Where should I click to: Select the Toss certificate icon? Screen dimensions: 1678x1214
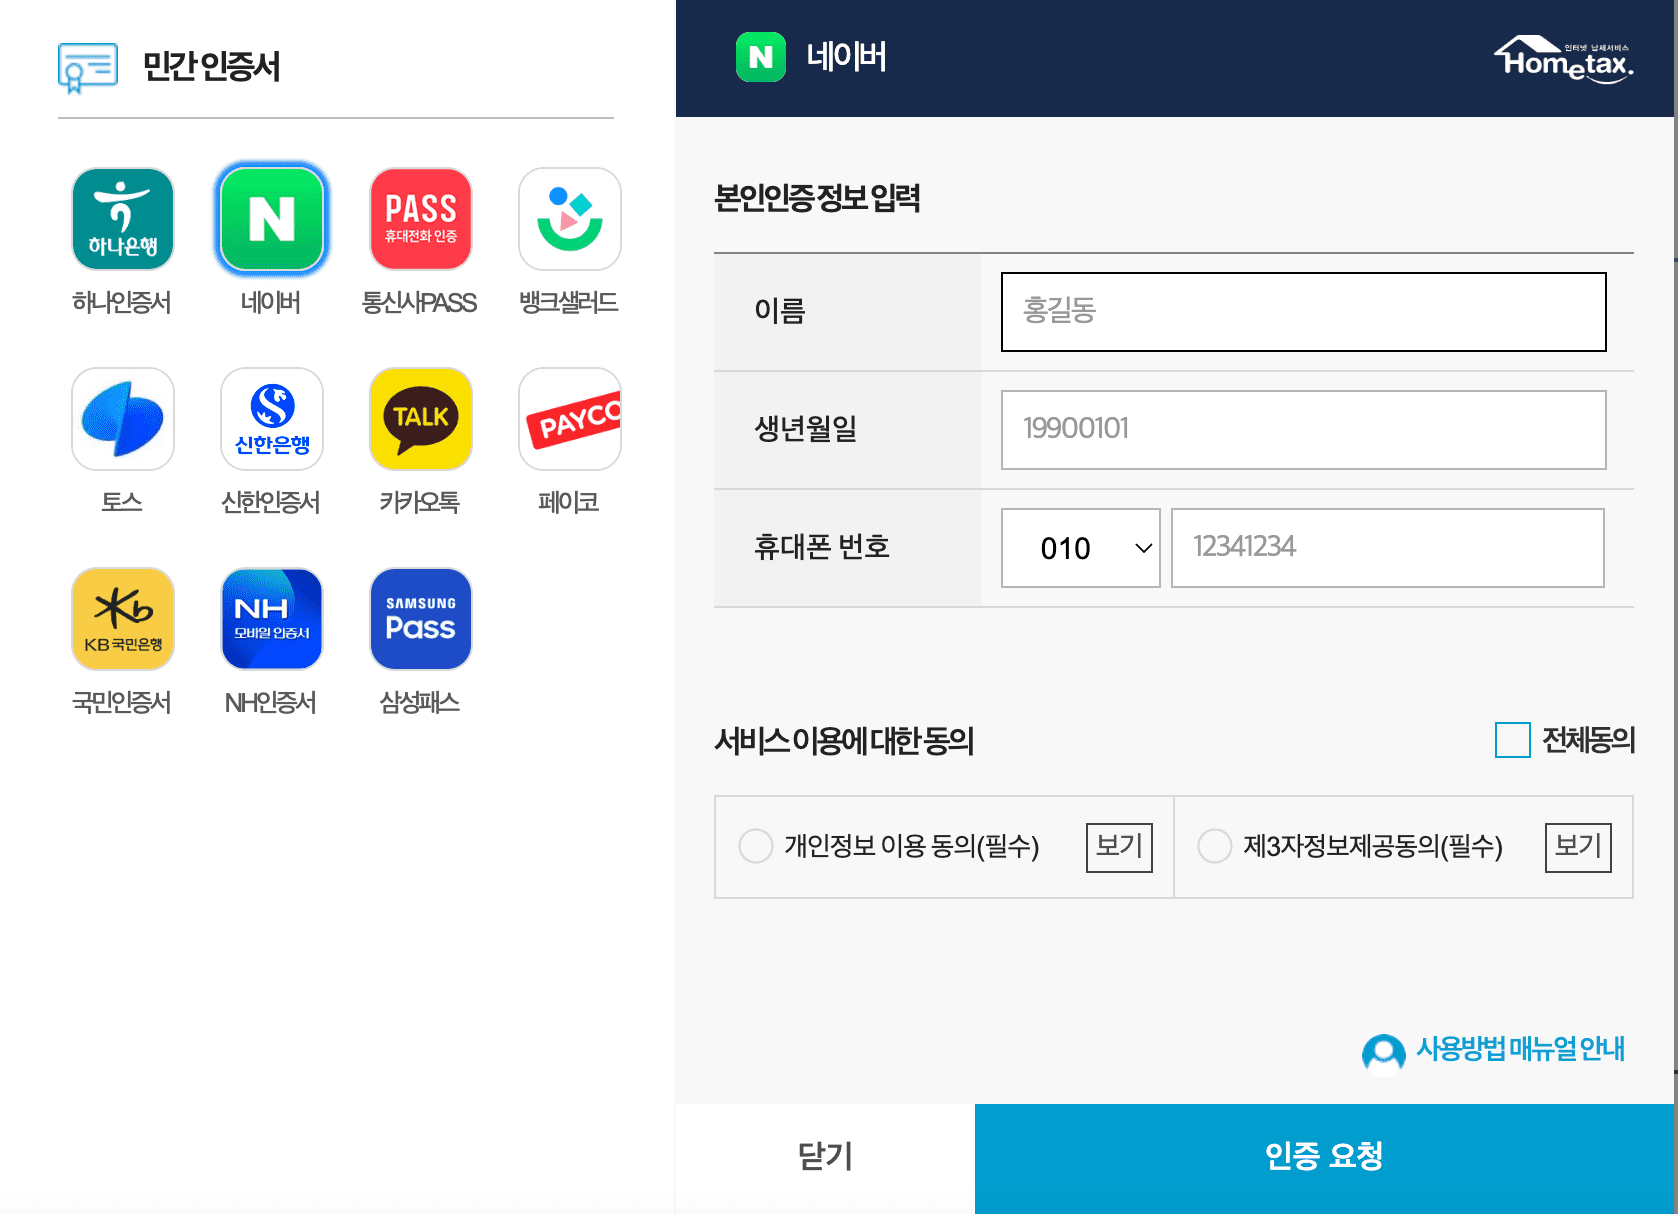123,419
